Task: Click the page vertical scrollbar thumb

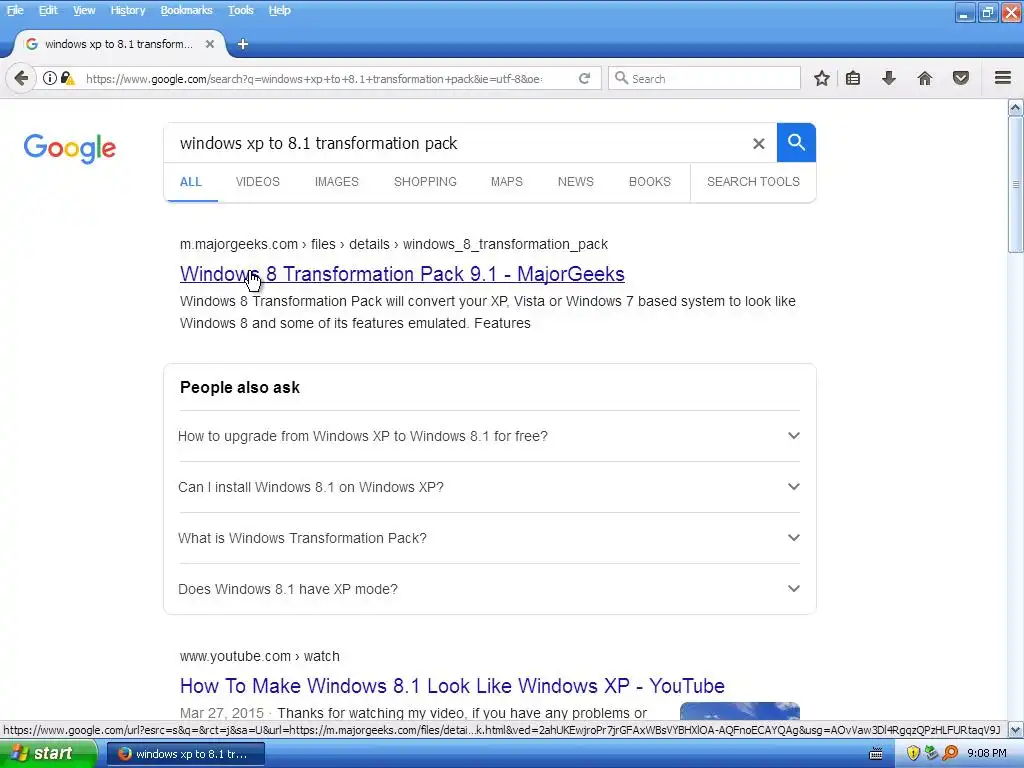Action: tap(1016, 184)
